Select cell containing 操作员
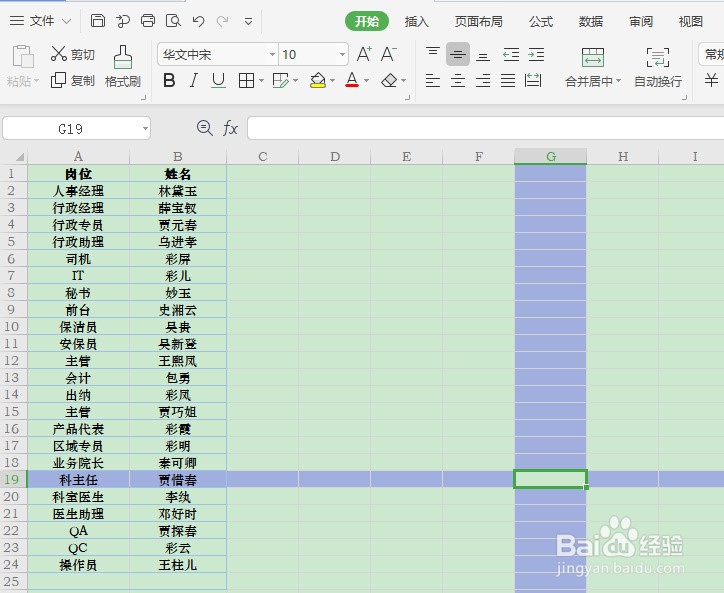The width and height of the screenshot is (724, 593). click(78, 565)
